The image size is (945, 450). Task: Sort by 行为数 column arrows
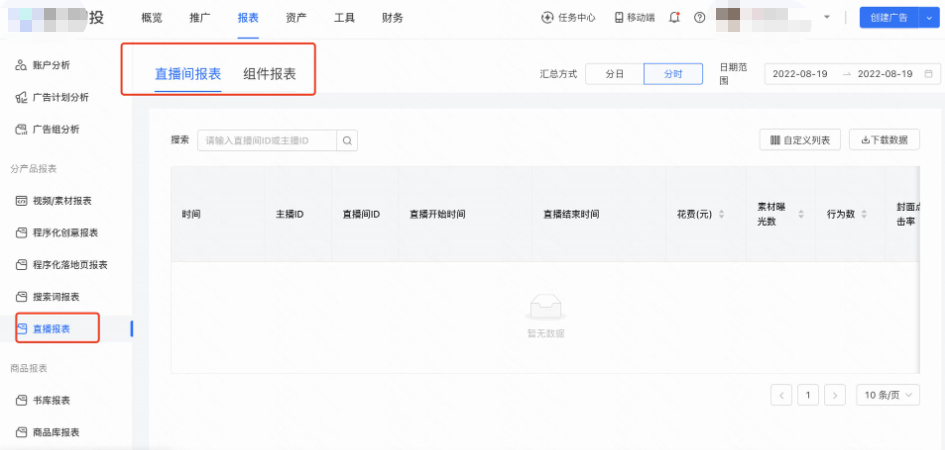864,214
